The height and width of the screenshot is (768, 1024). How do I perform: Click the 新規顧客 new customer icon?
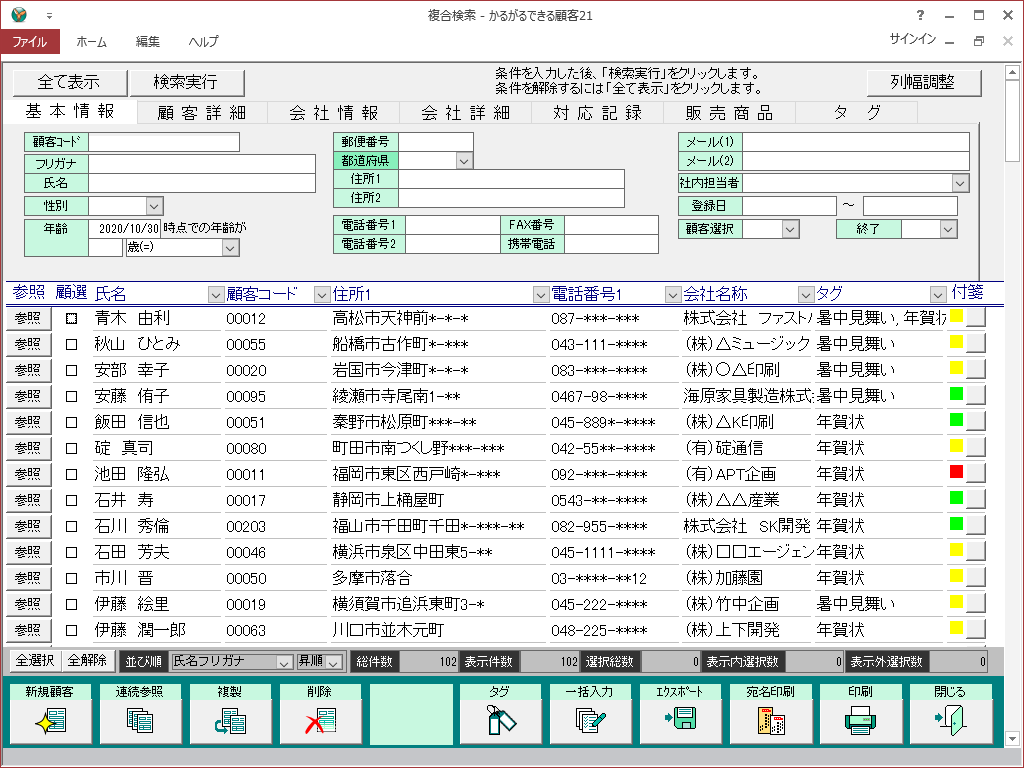click(50, 712)
